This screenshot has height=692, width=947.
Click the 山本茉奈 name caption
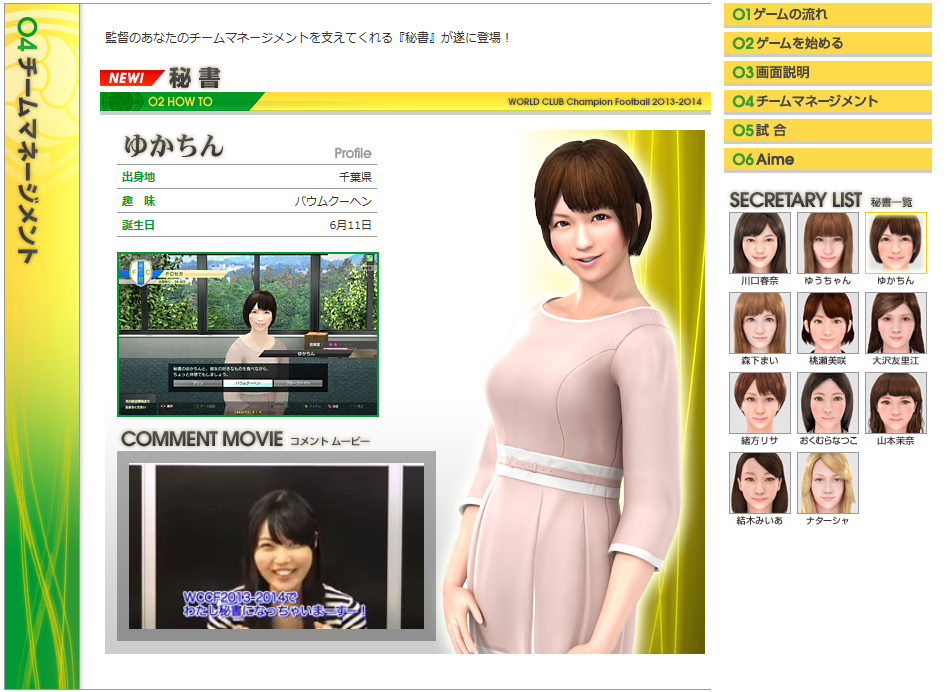pos(896,441)
